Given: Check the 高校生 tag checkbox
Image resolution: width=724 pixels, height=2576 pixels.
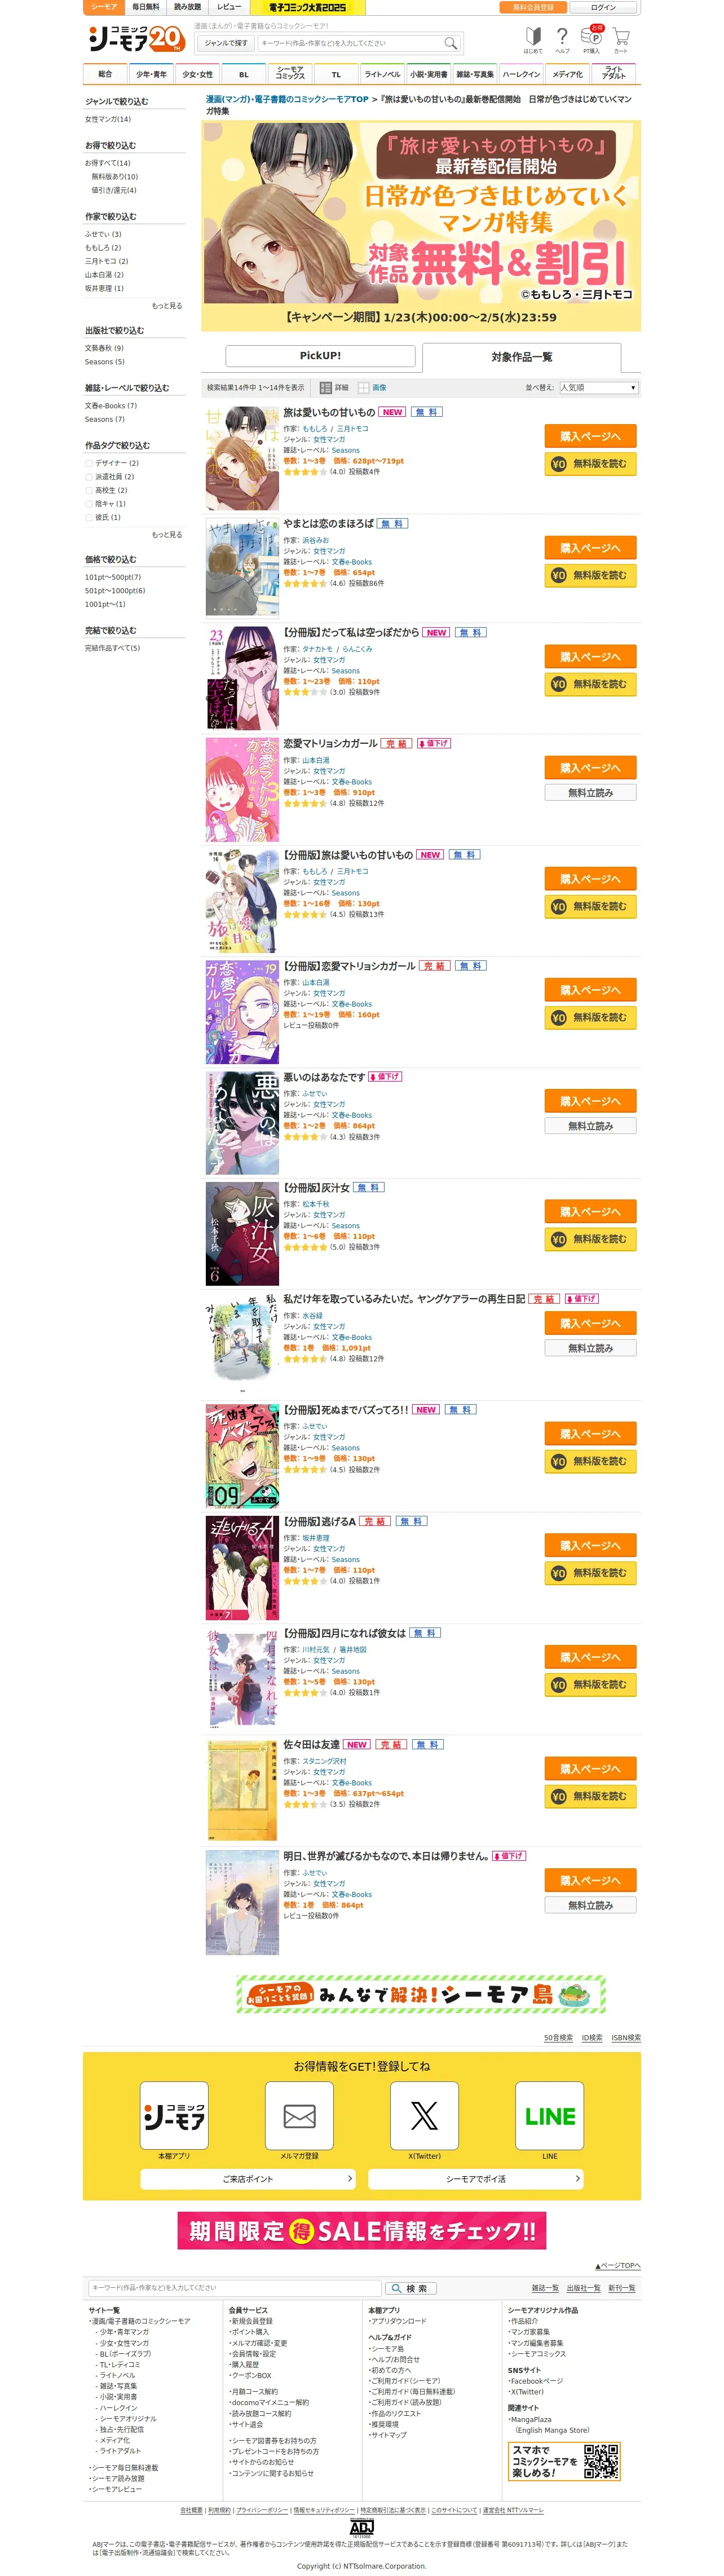Looking at the screenshot, I should [x=89, y=490].
